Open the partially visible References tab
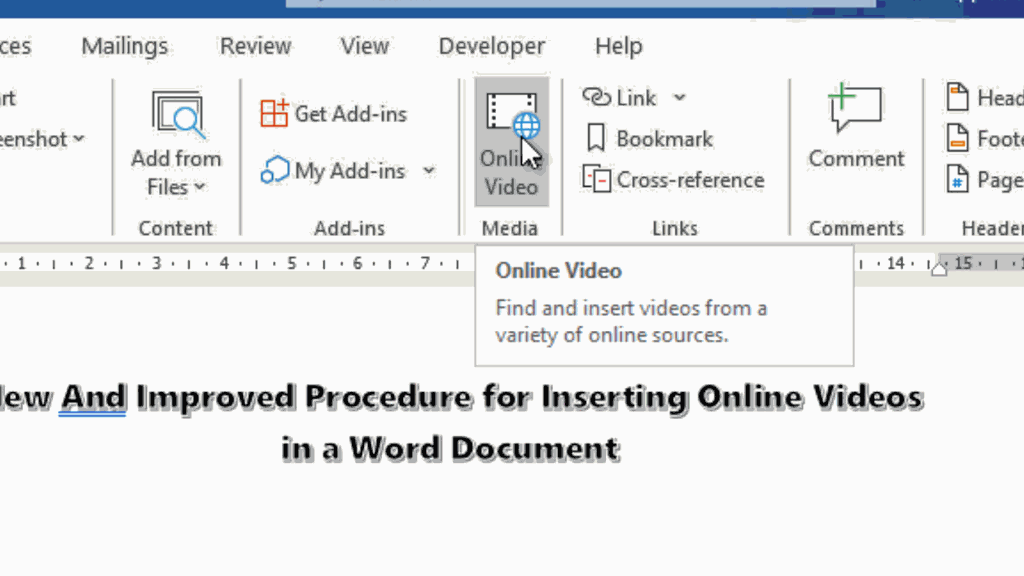Screen dimensions: 1024x576 coord(15,46)
